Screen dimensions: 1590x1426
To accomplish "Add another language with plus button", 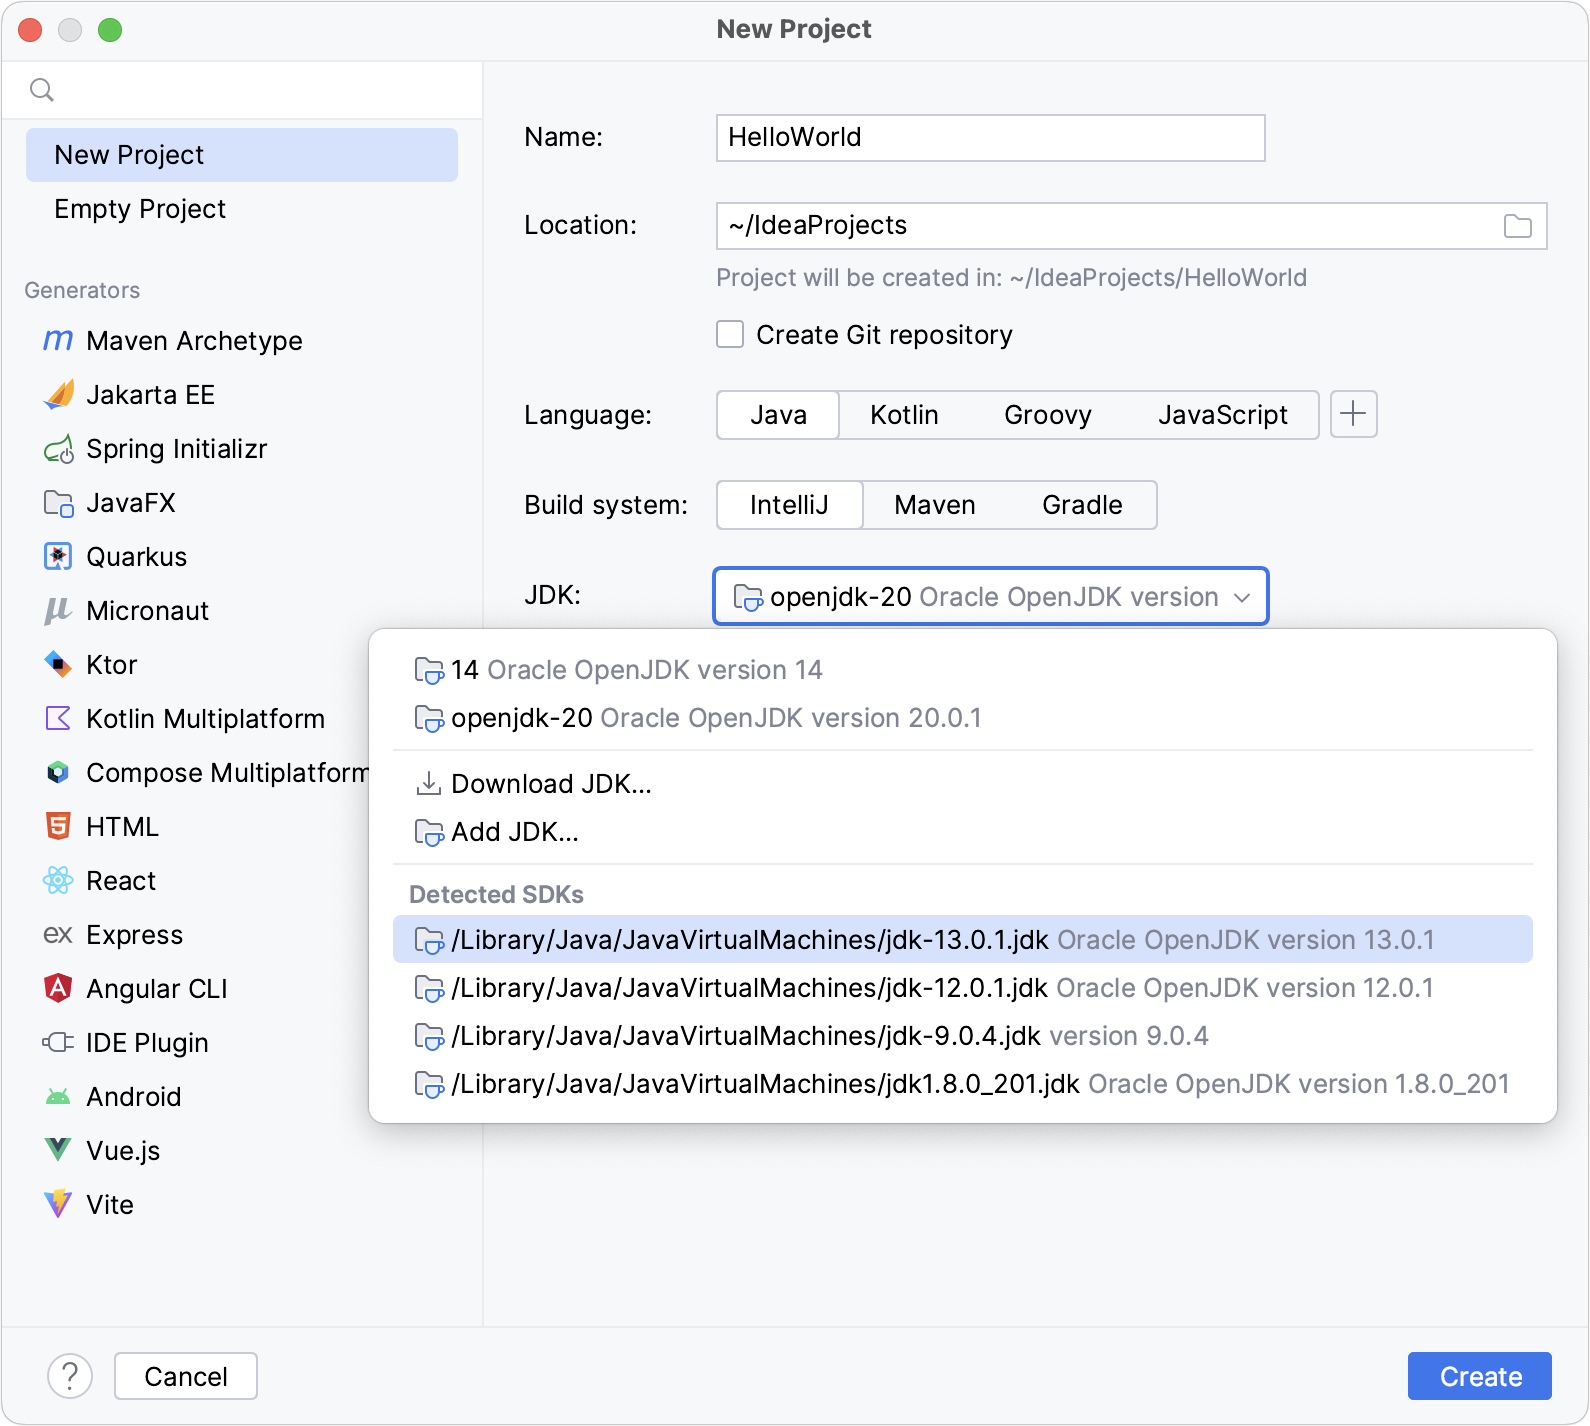I will [x=1354, y=414].
